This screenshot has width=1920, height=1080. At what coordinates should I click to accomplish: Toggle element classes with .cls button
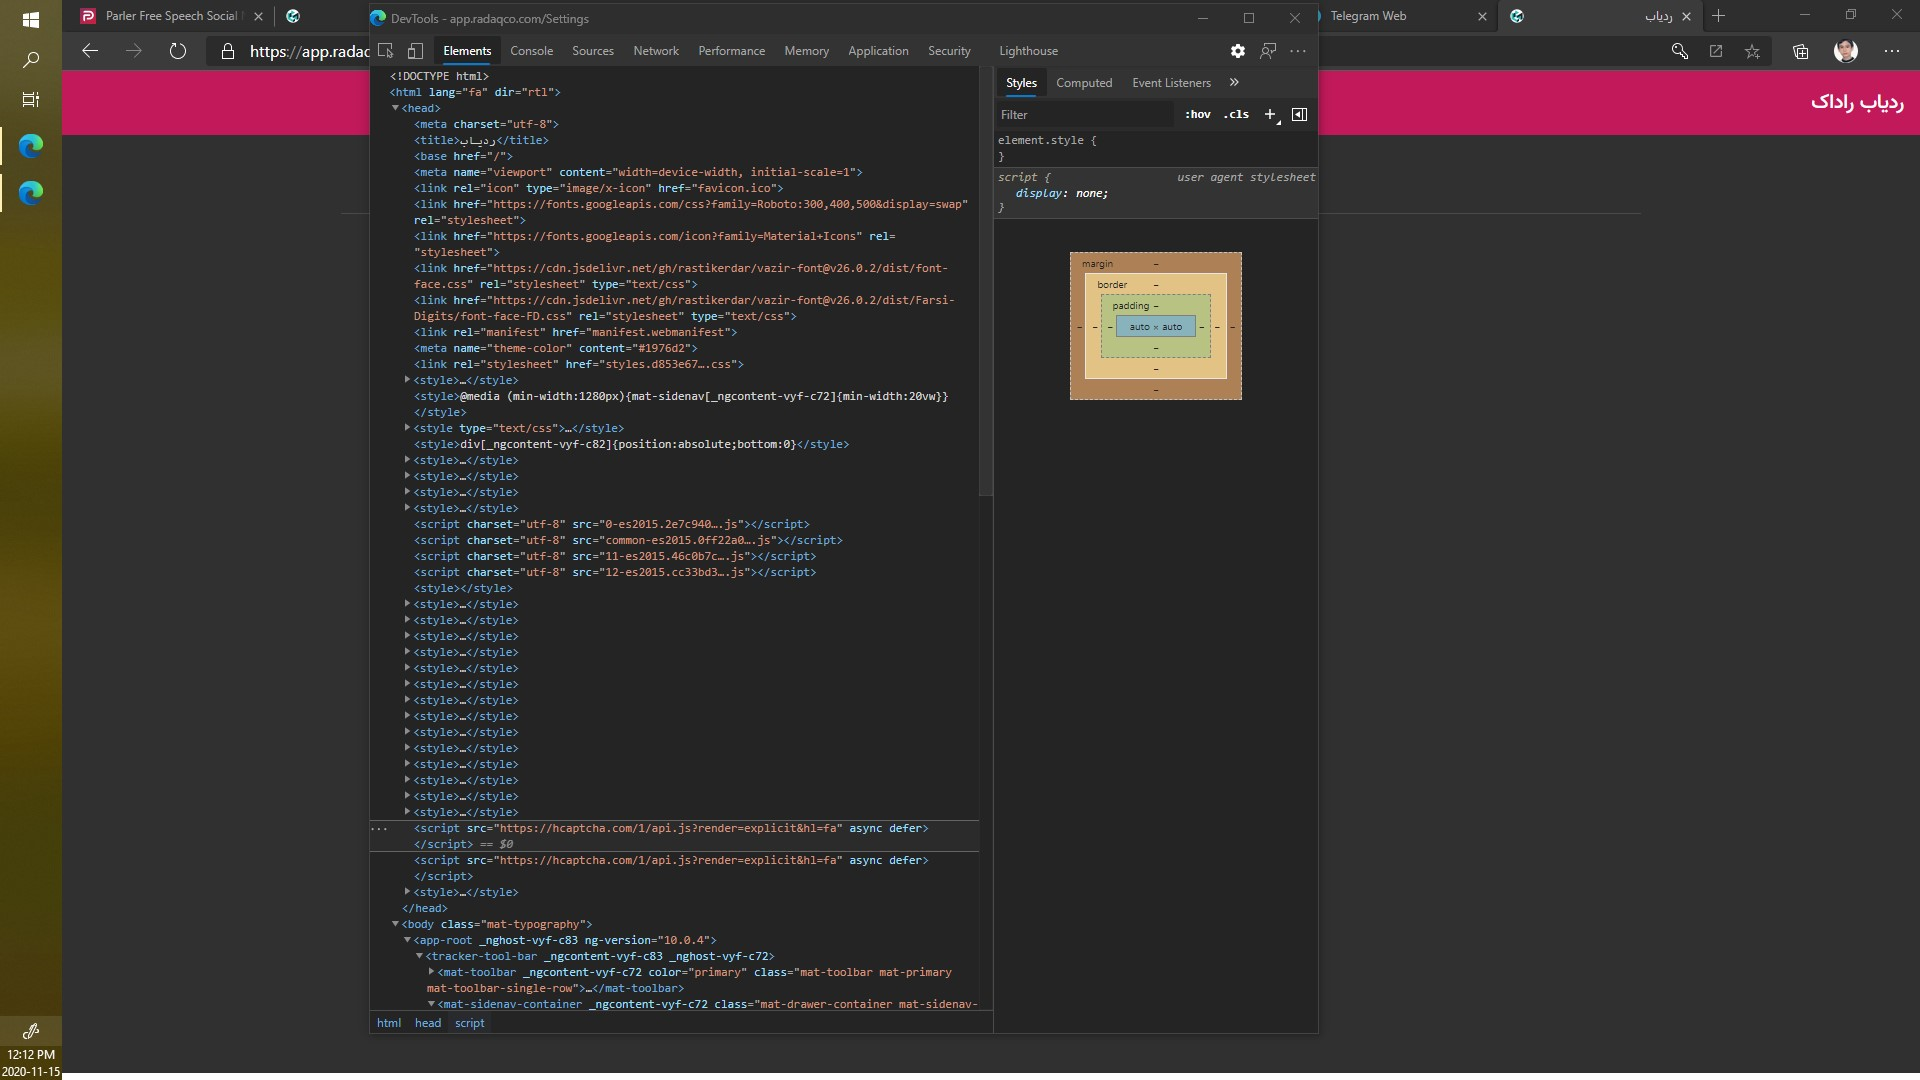pos(1236,115)
